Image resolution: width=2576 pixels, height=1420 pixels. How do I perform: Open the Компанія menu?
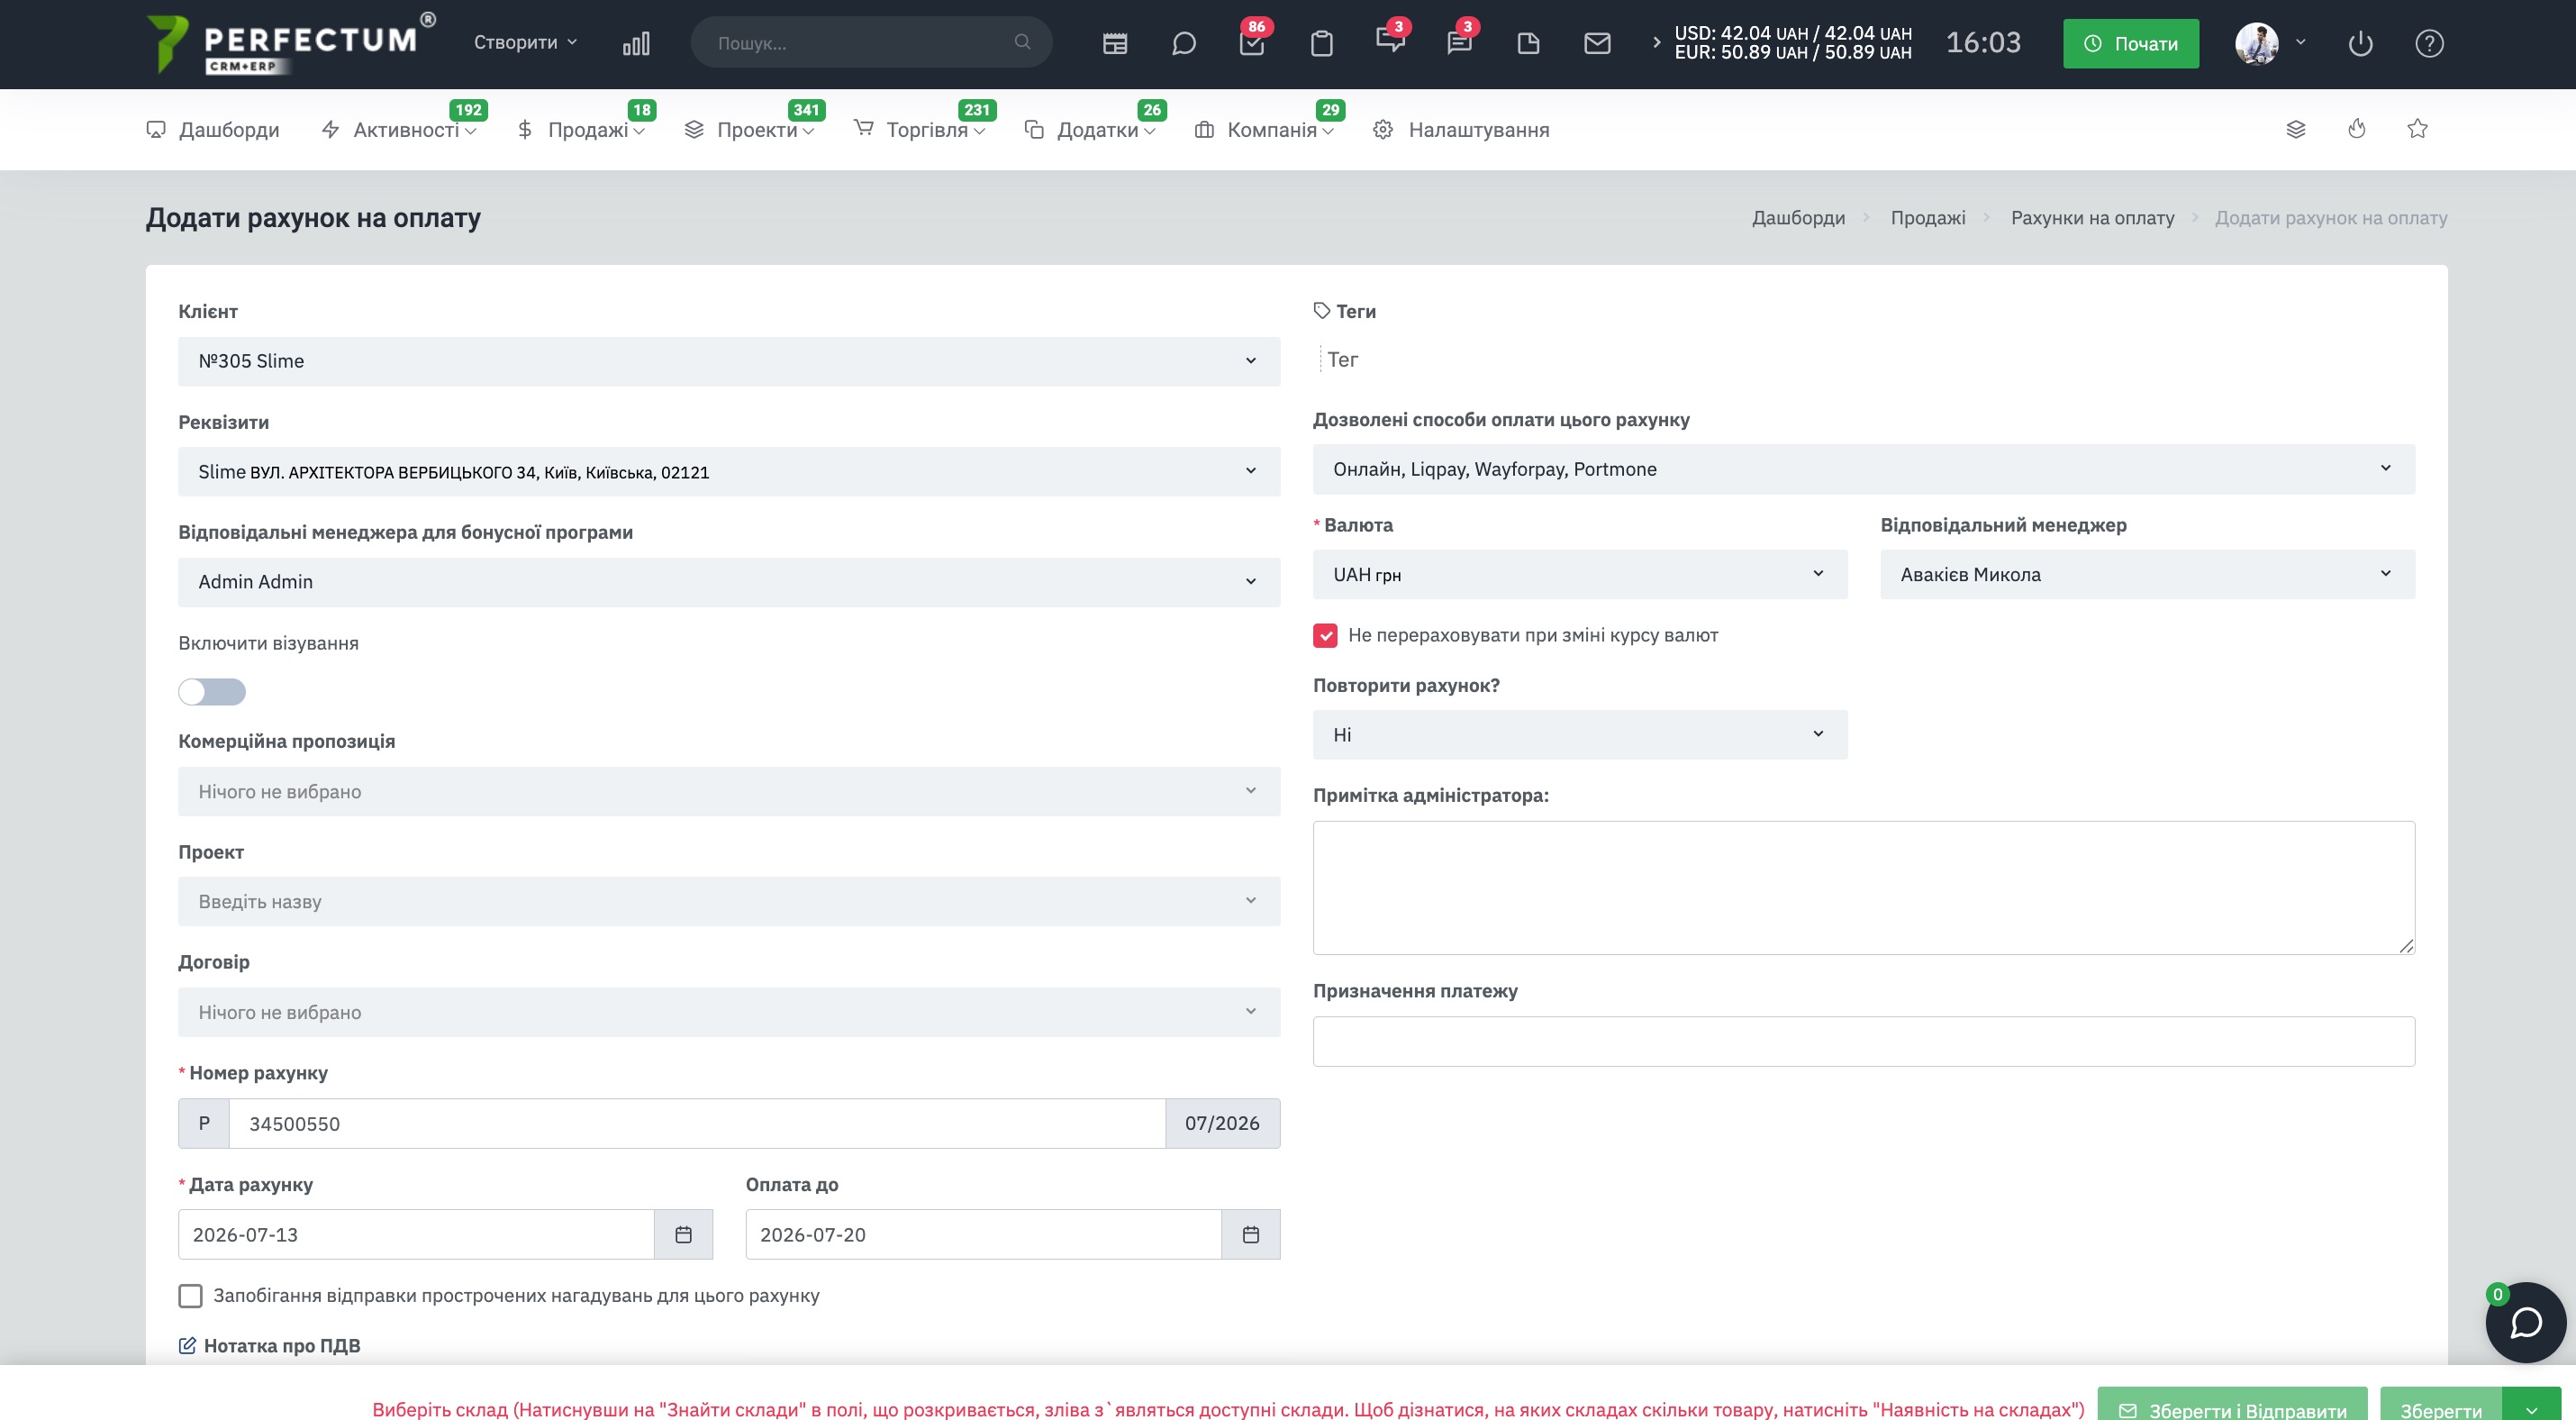click(x=1264, y=130)
